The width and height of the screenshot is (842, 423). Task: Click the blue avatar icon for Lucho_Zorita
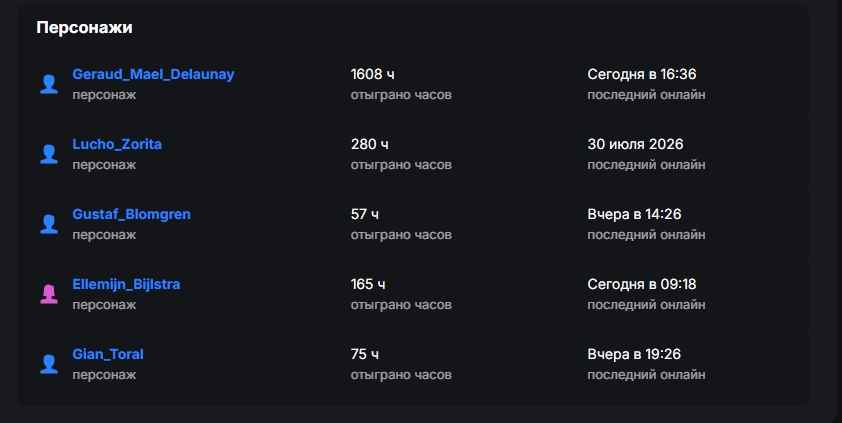pos(49,154)
